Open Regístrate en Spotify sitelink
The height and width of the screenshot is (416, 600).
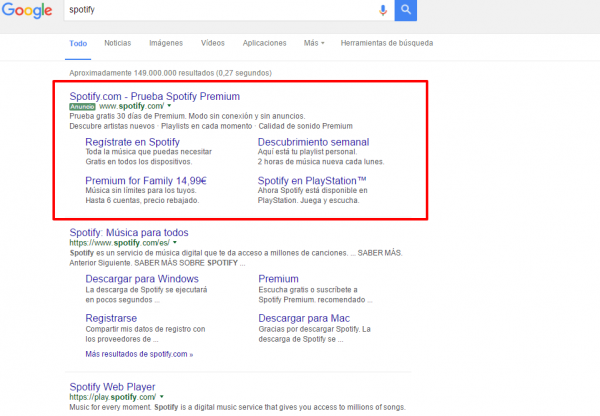click(x=132, y=142)
